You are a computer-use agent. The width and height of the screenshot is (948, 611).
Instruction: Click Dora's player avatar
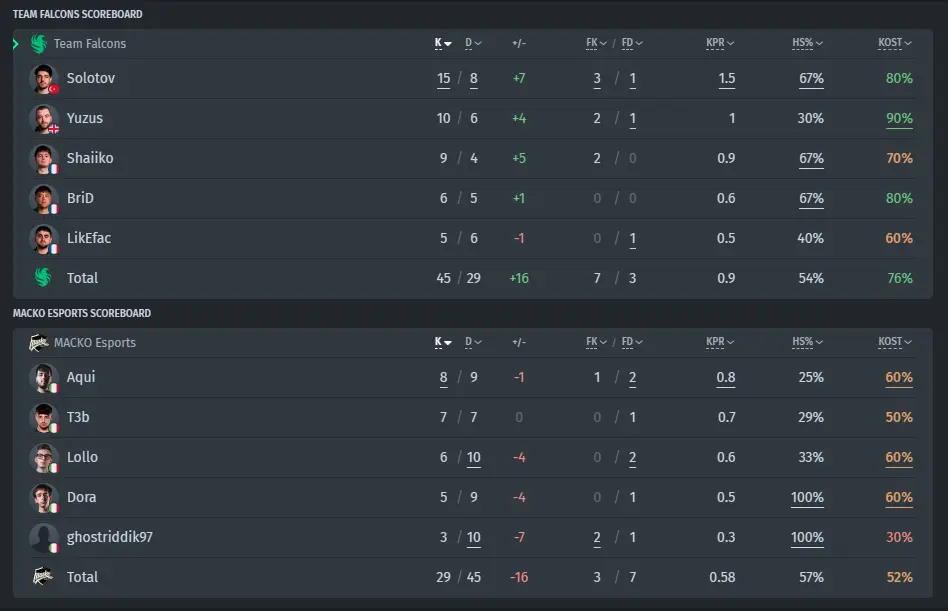tap(44, 497)
